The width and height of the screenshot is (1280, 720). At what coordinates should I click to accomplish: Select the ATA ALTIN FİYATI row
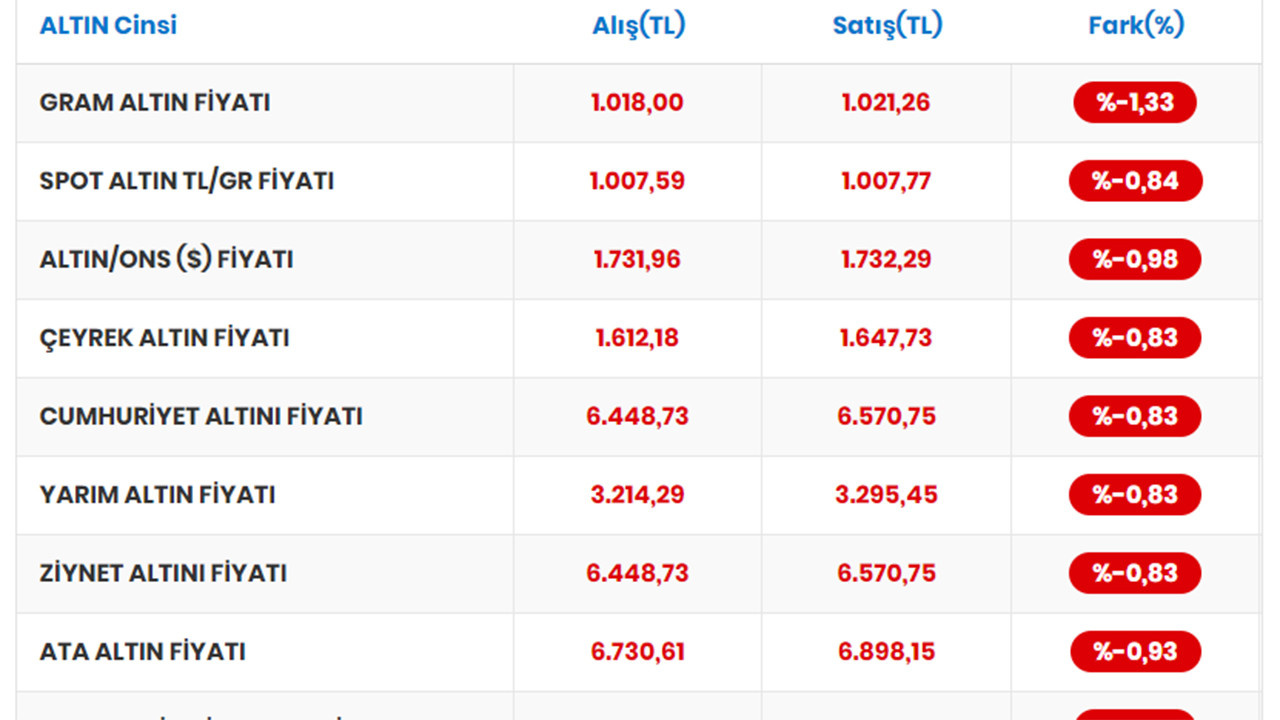[x=638, y=652]
